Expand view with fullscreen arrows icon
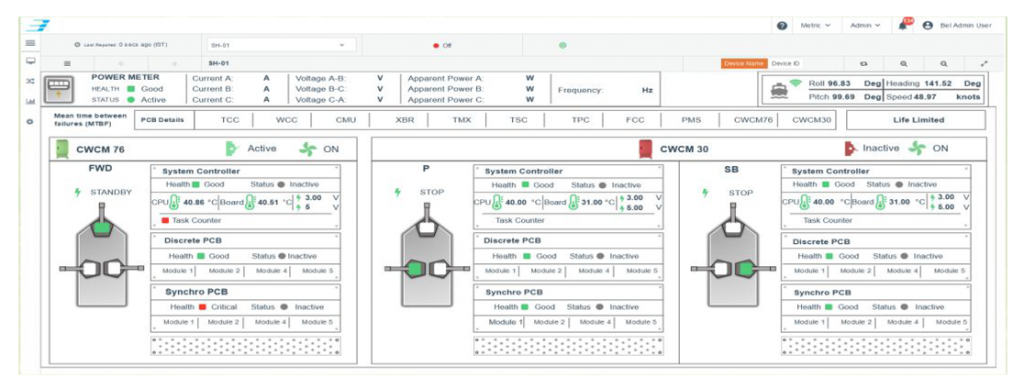This screenshot has width=1024, height=388. (x=984, y=63)
